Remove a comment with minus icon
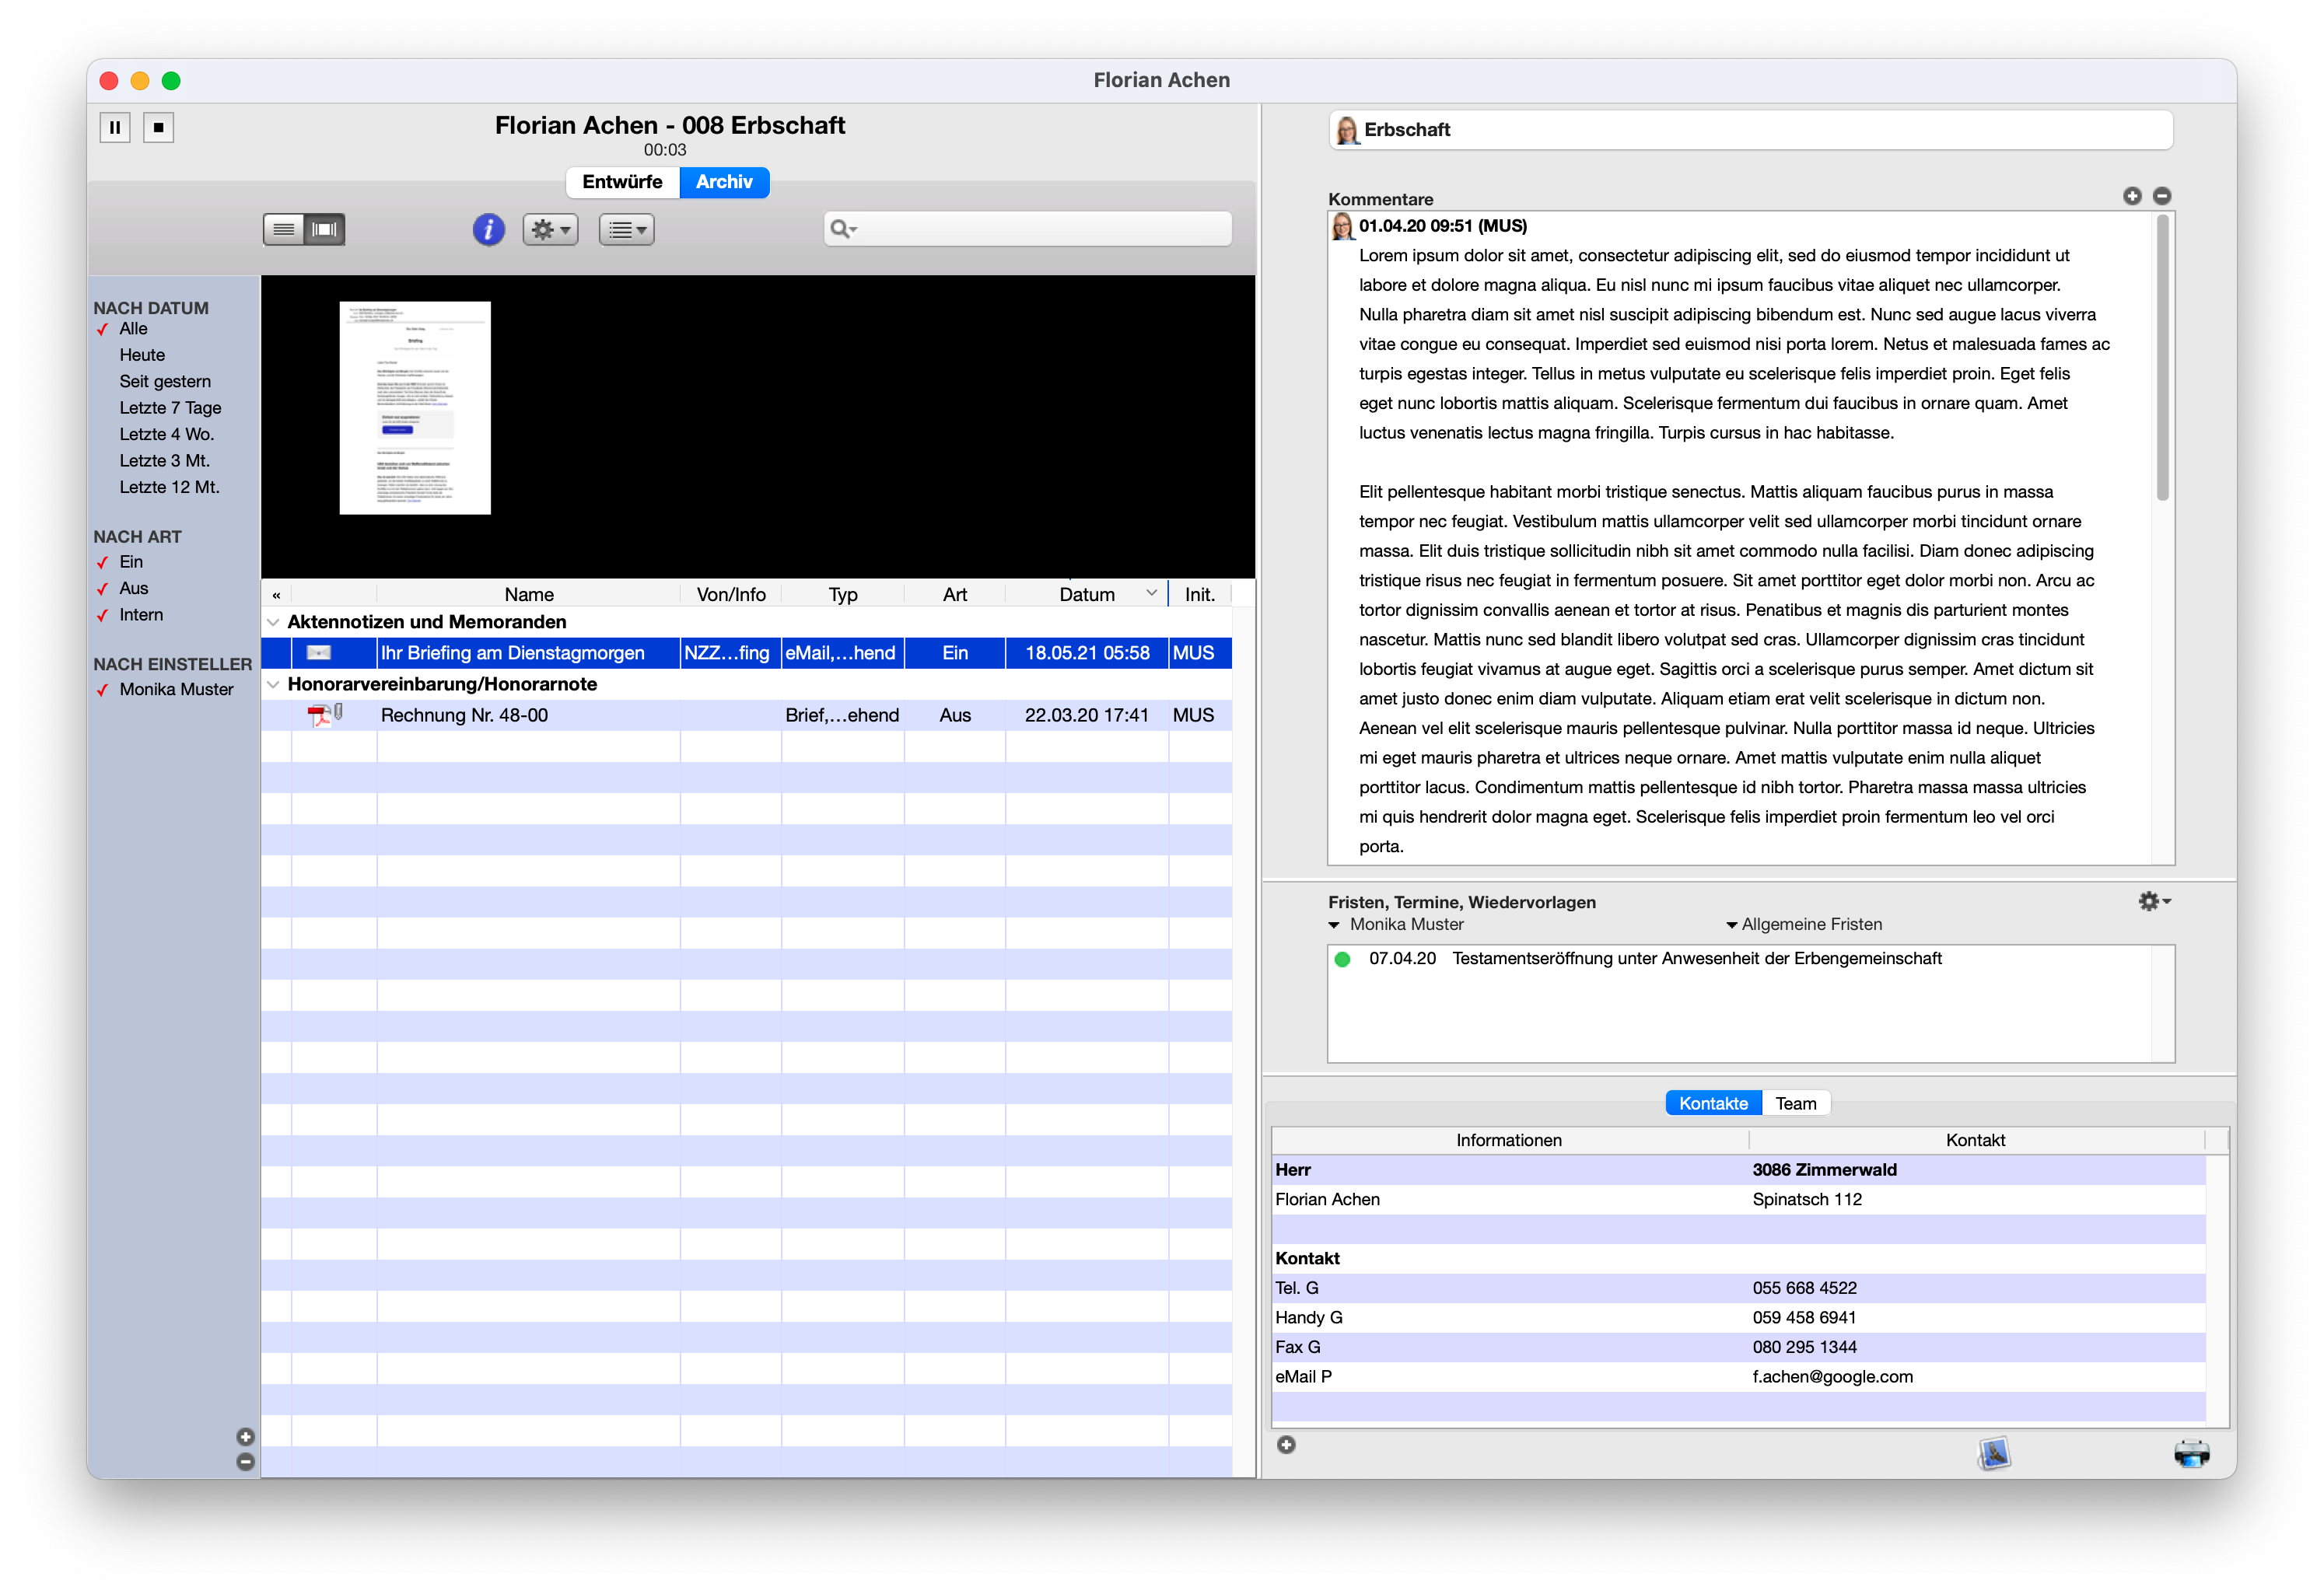Image resolution: width=2324 pixels, height=1594 pixels. point(2162,196)
